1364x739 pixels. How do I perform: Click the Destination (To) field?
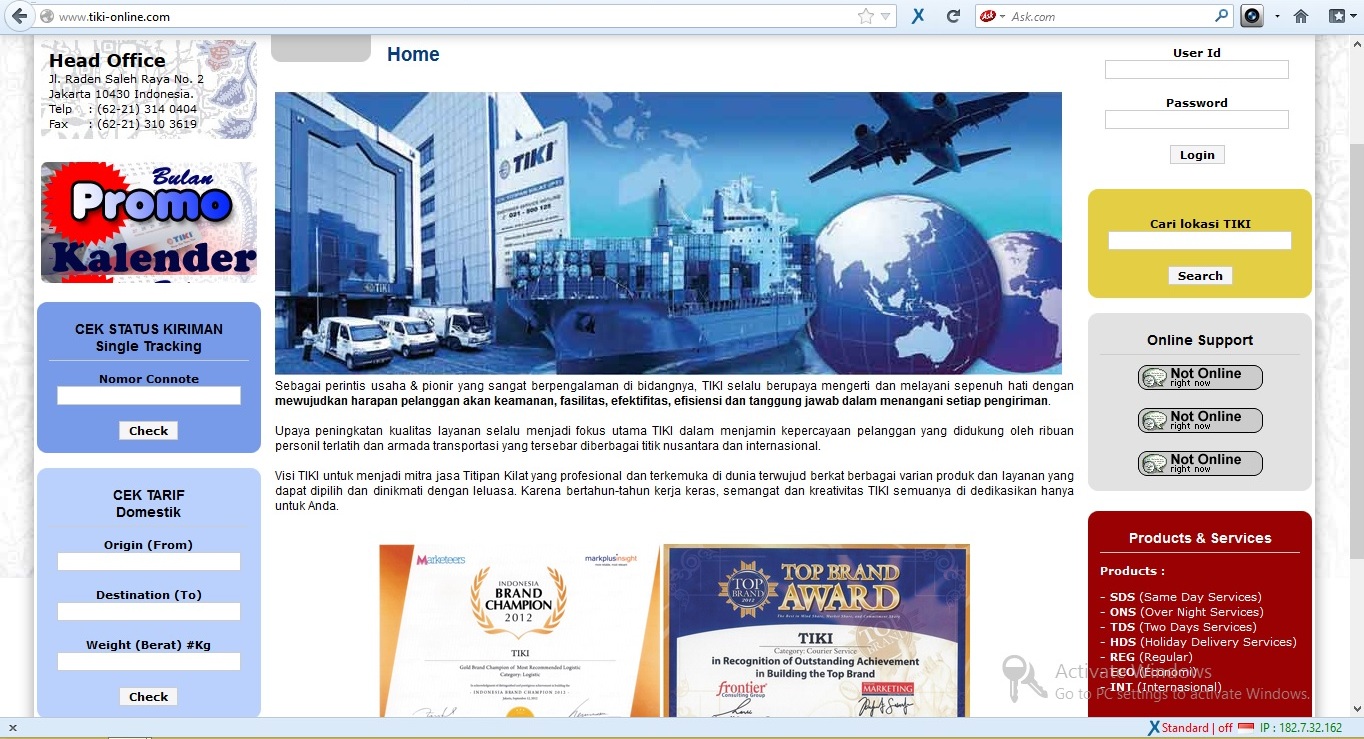click(149, 612)
